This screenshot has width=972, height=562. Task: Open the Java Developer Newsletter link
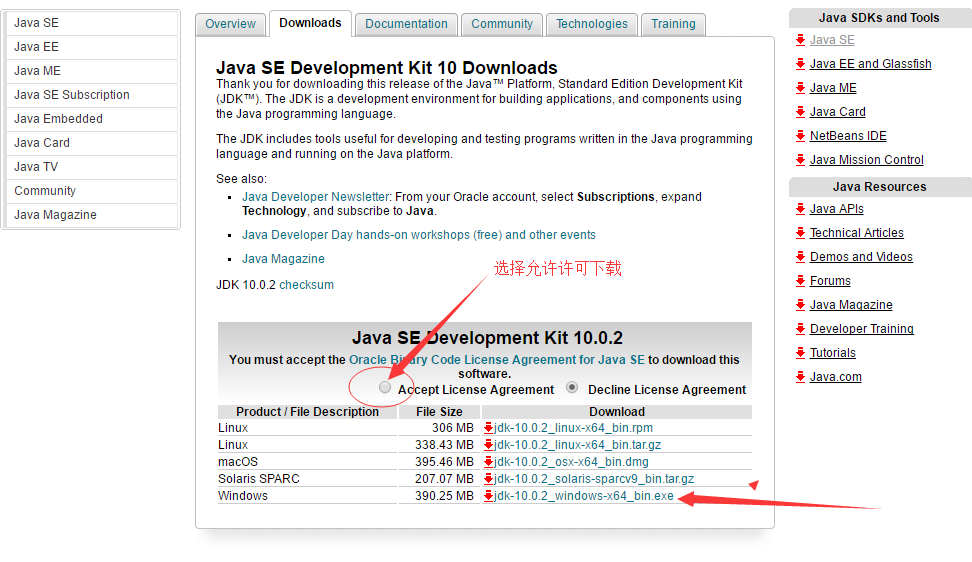pyautogui.click(x=316, y=197)
